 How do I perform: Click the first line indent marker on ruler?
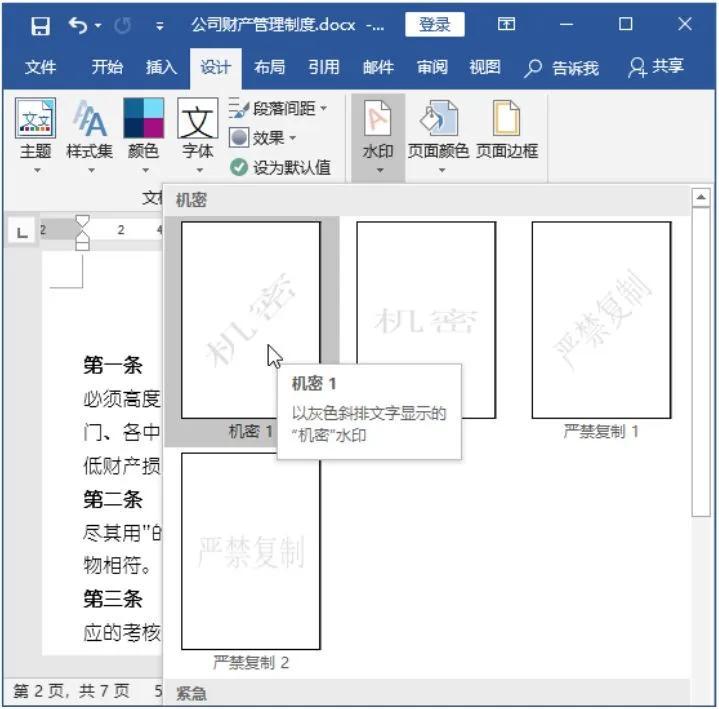[x=82, y=221]
